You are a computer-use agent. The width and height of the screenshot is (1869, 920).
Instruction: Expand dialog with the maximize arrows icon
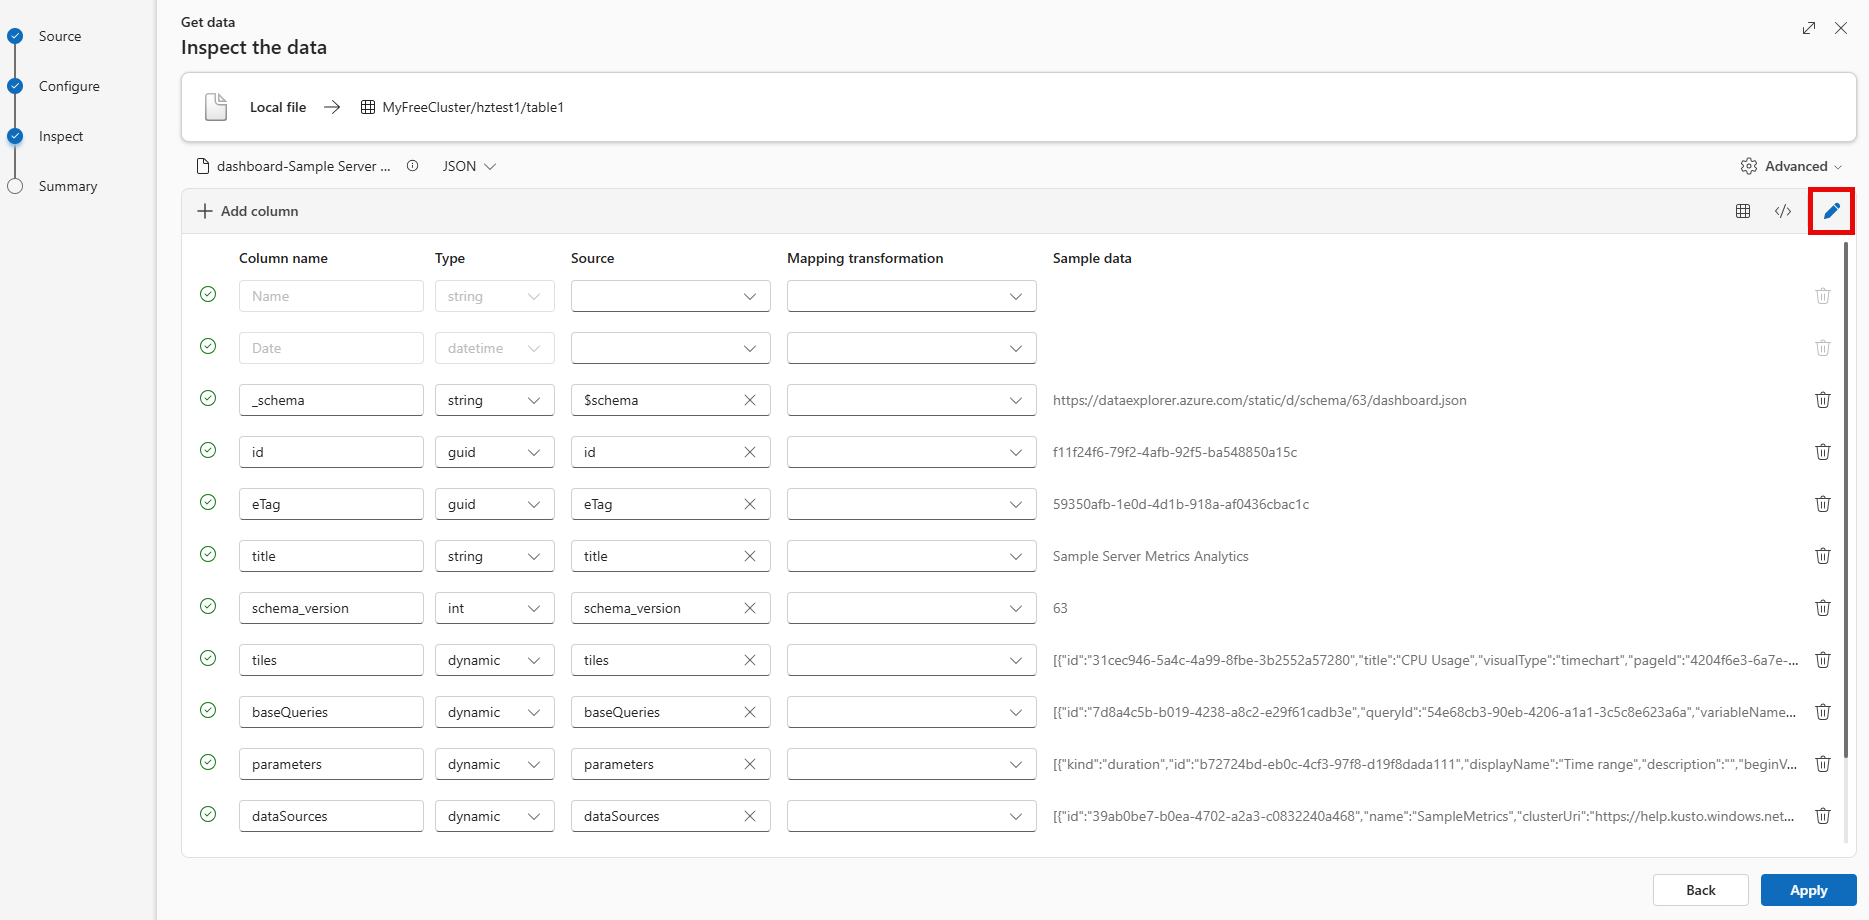pos(1809,28)
